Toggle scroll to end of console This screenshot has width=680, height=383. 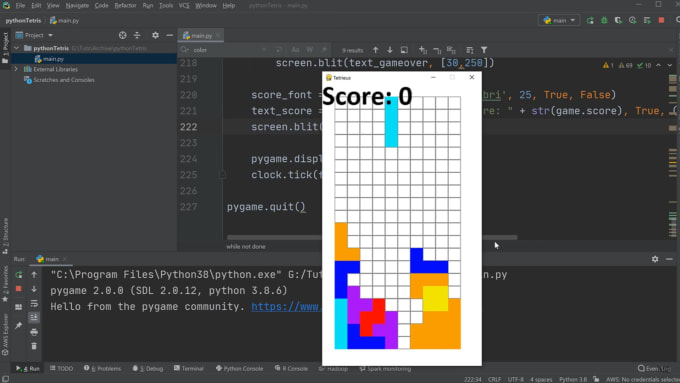pos(34,318)
